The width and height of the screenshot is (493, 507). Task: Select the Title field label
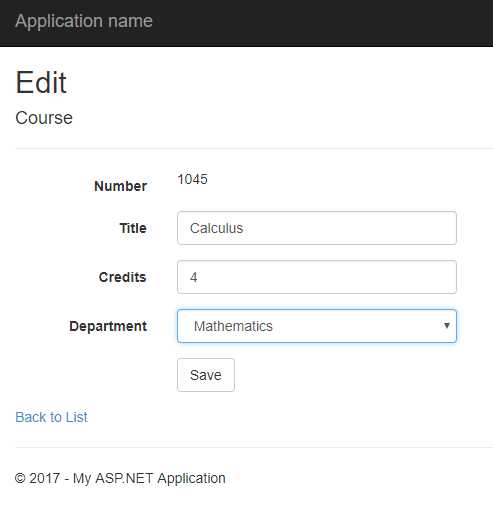coord(133,228)
